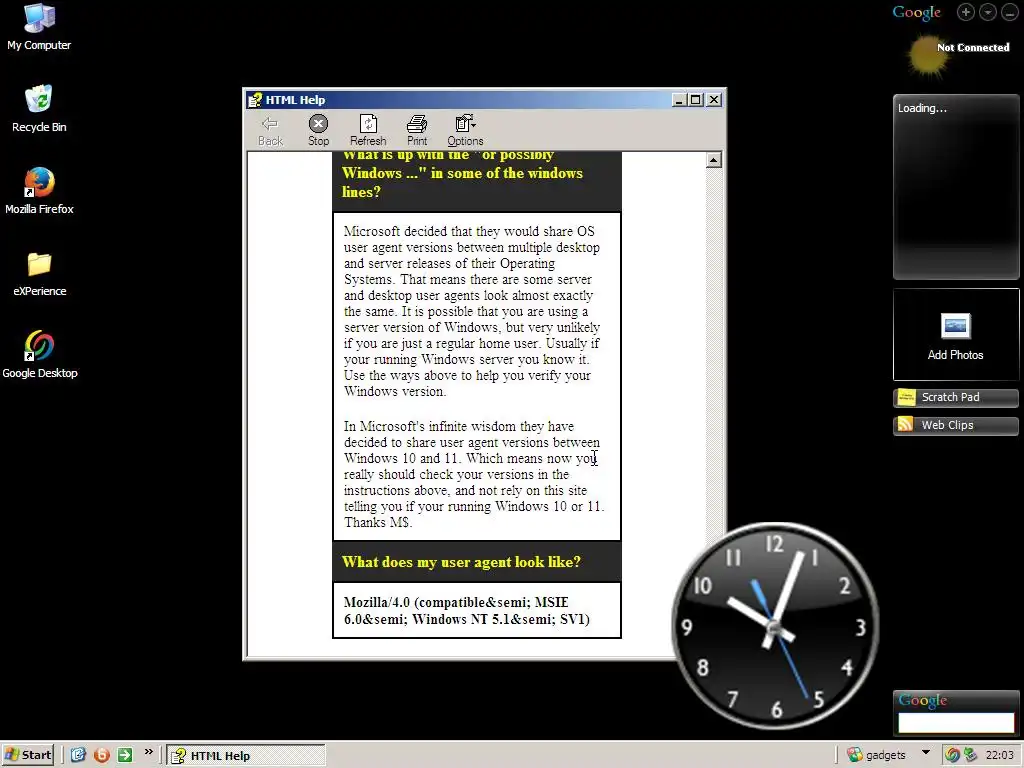1024x768 pixels.
Task: Refresh the HTML Help page
Action: tap(368, 131)
